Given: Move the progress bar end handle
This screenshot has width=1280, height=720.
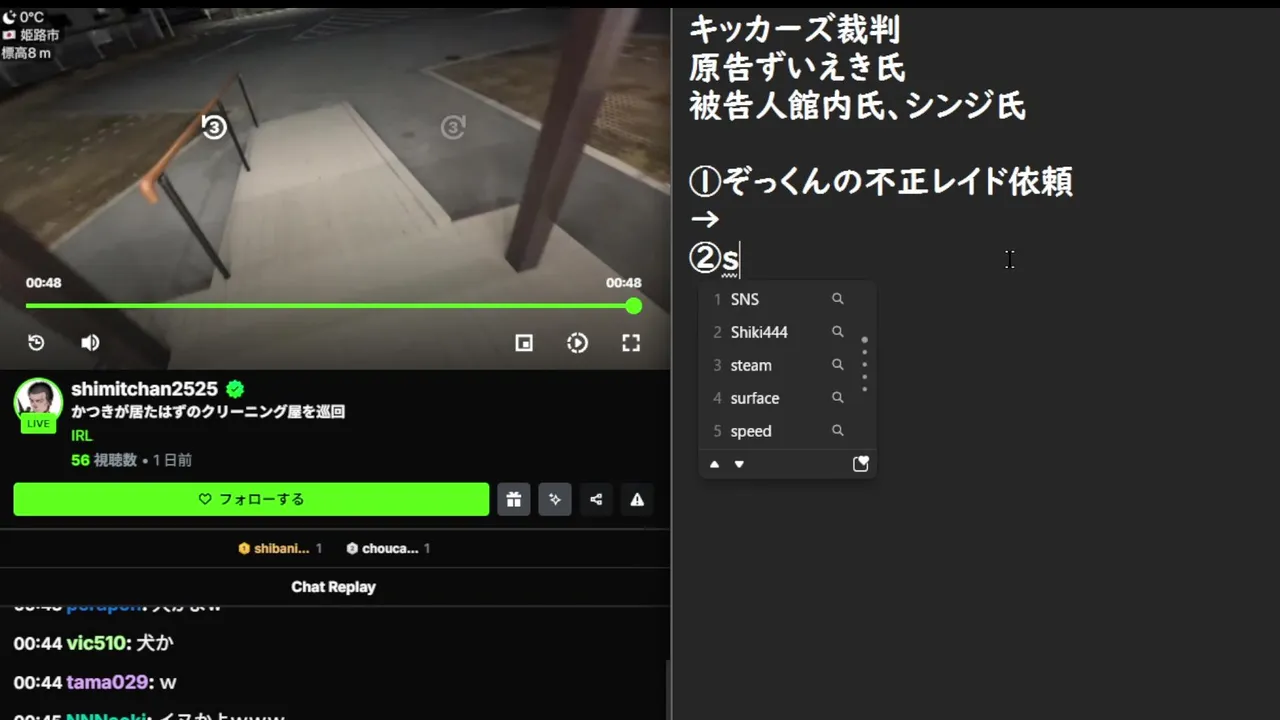Looking at the screenshot, I should pos(633,306).
